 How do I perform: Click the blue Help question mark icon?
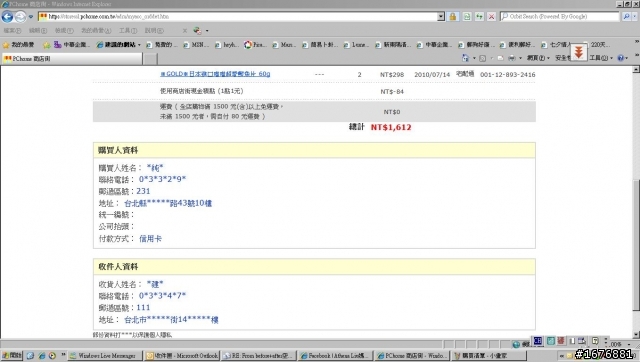pos(621,58)
